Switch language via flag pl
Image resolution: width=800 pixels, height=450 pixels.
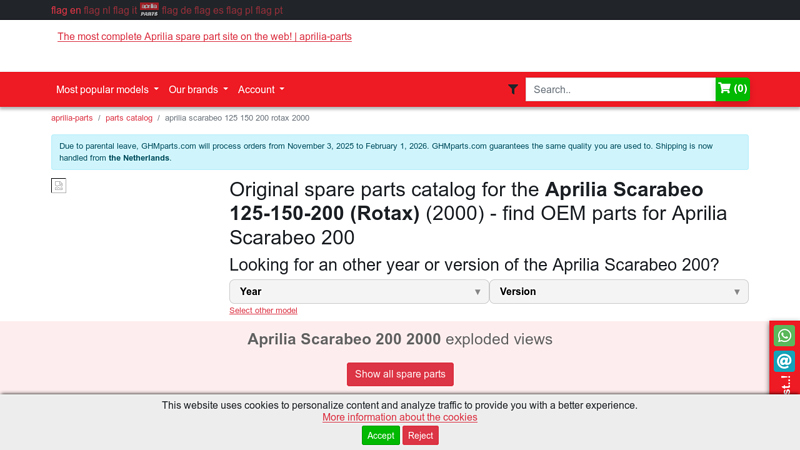click(x=239, y=10)
